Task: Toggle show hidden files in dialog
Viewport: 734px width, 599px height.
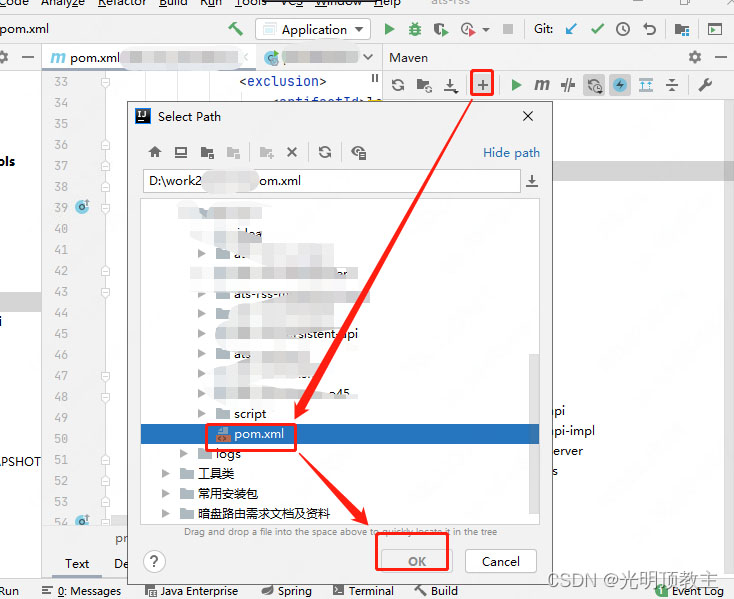Action: pyautogui.click(x=359, y=153)
